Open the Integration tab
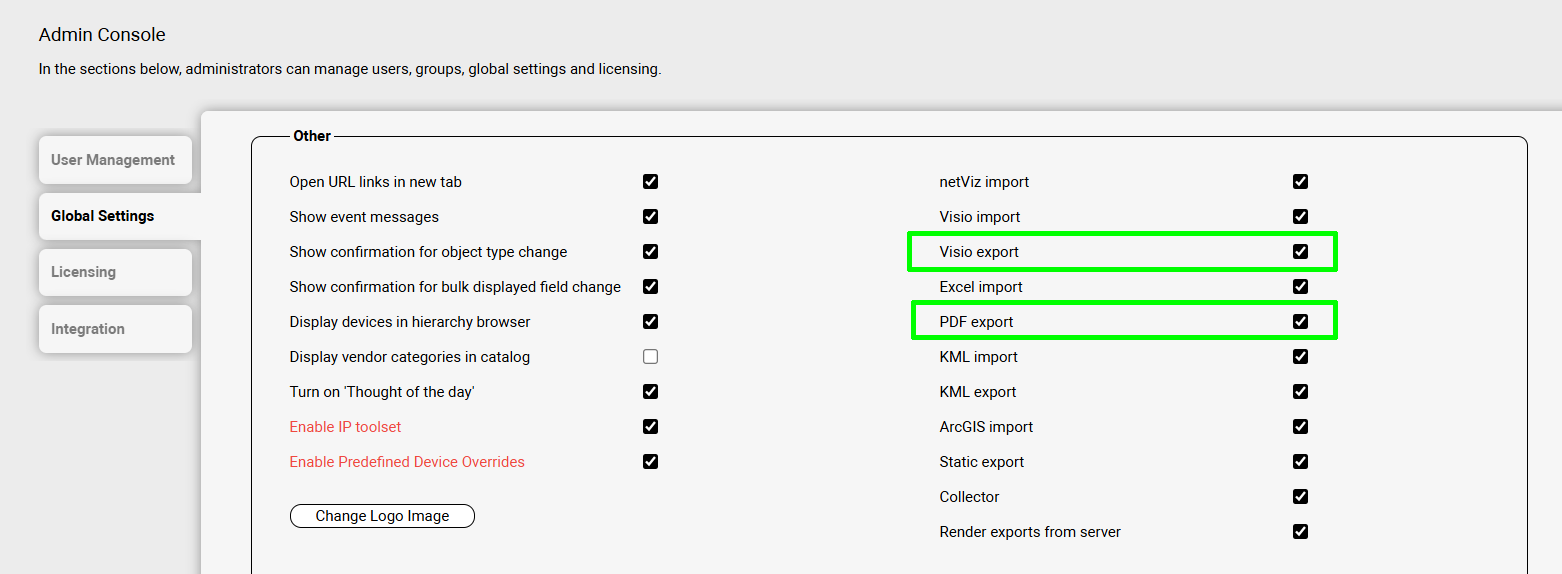 tap(88, 329)
